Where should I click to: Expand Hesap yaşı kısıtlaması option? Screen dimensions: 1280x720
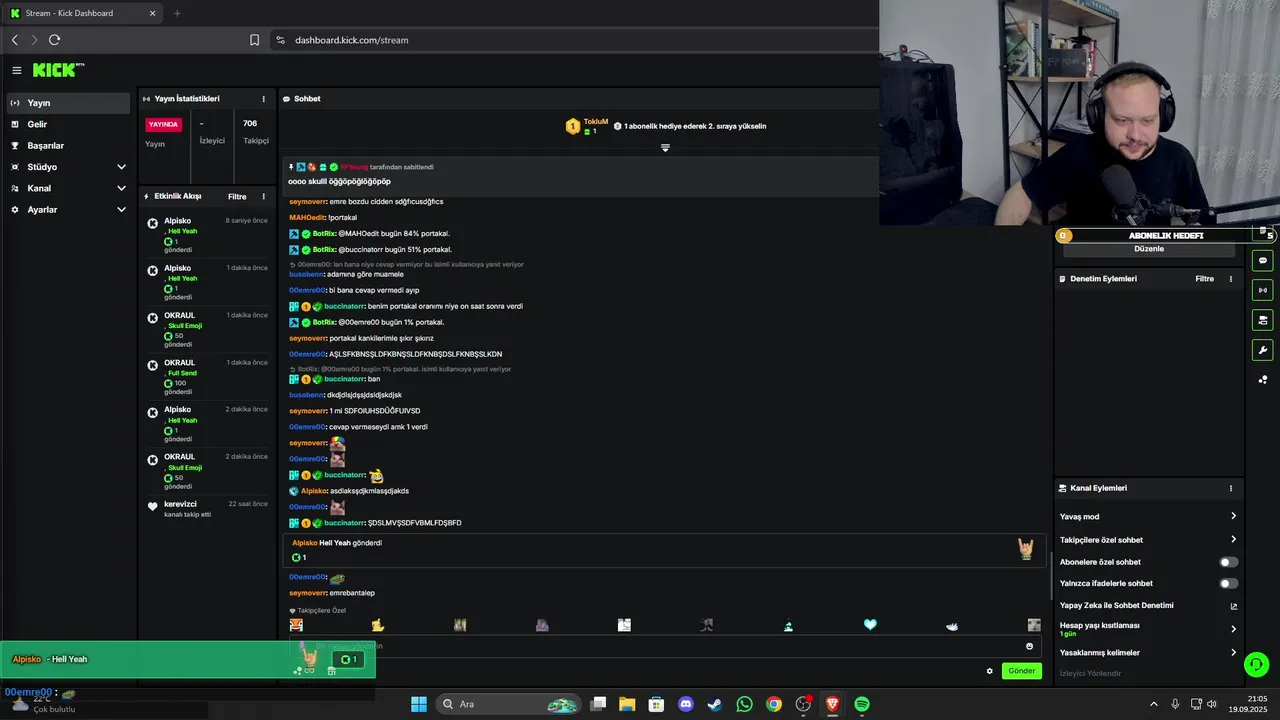[1148, 629]
